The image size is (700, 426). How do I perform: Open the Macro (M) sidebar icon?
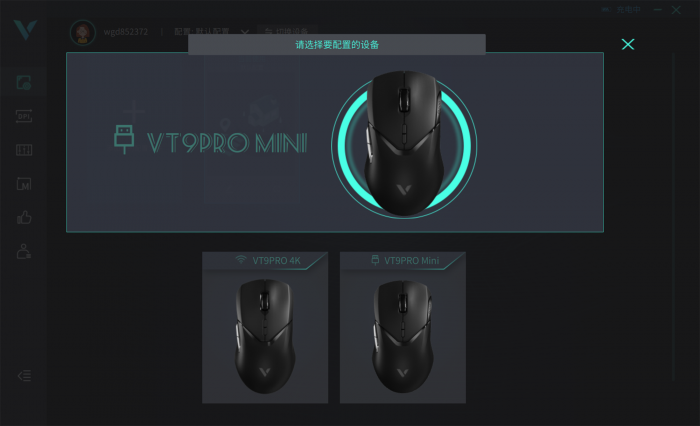click(x=24, y=184)
